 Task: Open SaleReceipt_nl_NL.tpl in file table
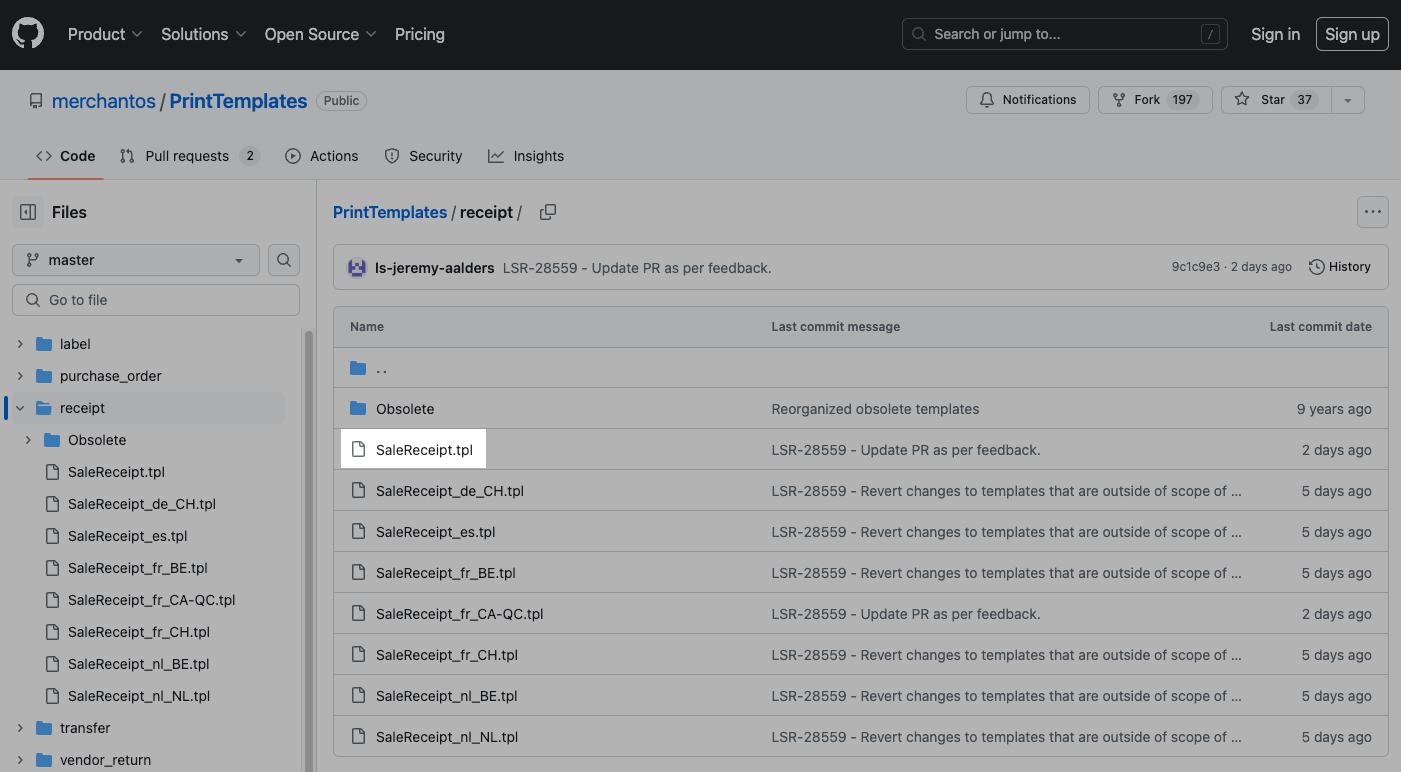click(x=447, y=737)
